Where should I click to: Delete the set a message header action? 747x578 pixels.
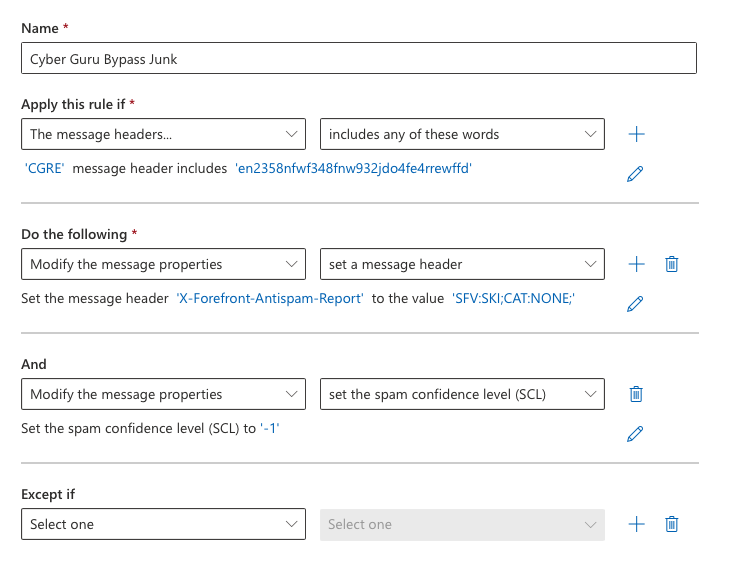point(672,264)
